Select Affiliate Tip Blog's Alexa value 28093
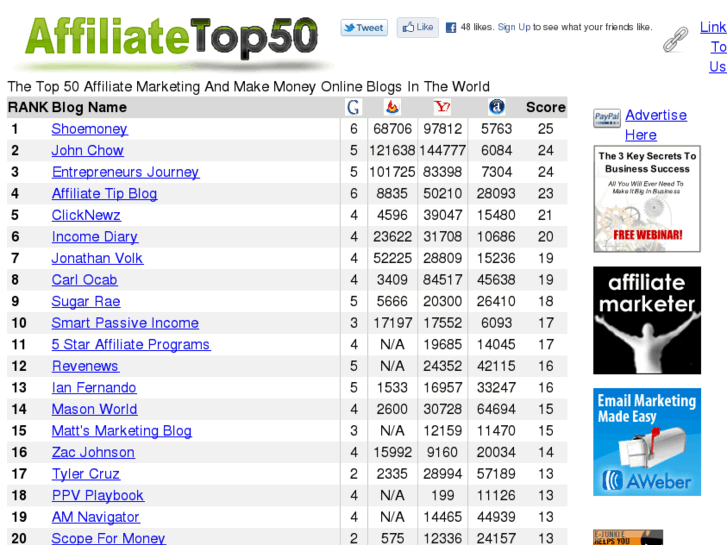This screenshot has height=545, width=727. pos(496,193)
